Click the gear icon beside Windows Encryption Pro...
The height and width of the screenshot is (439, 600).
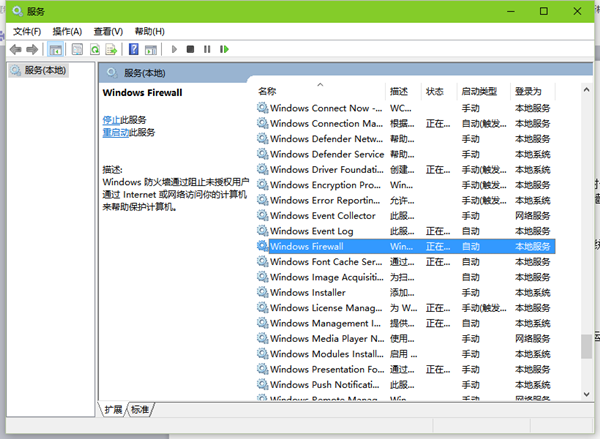(x=262, y=184)
